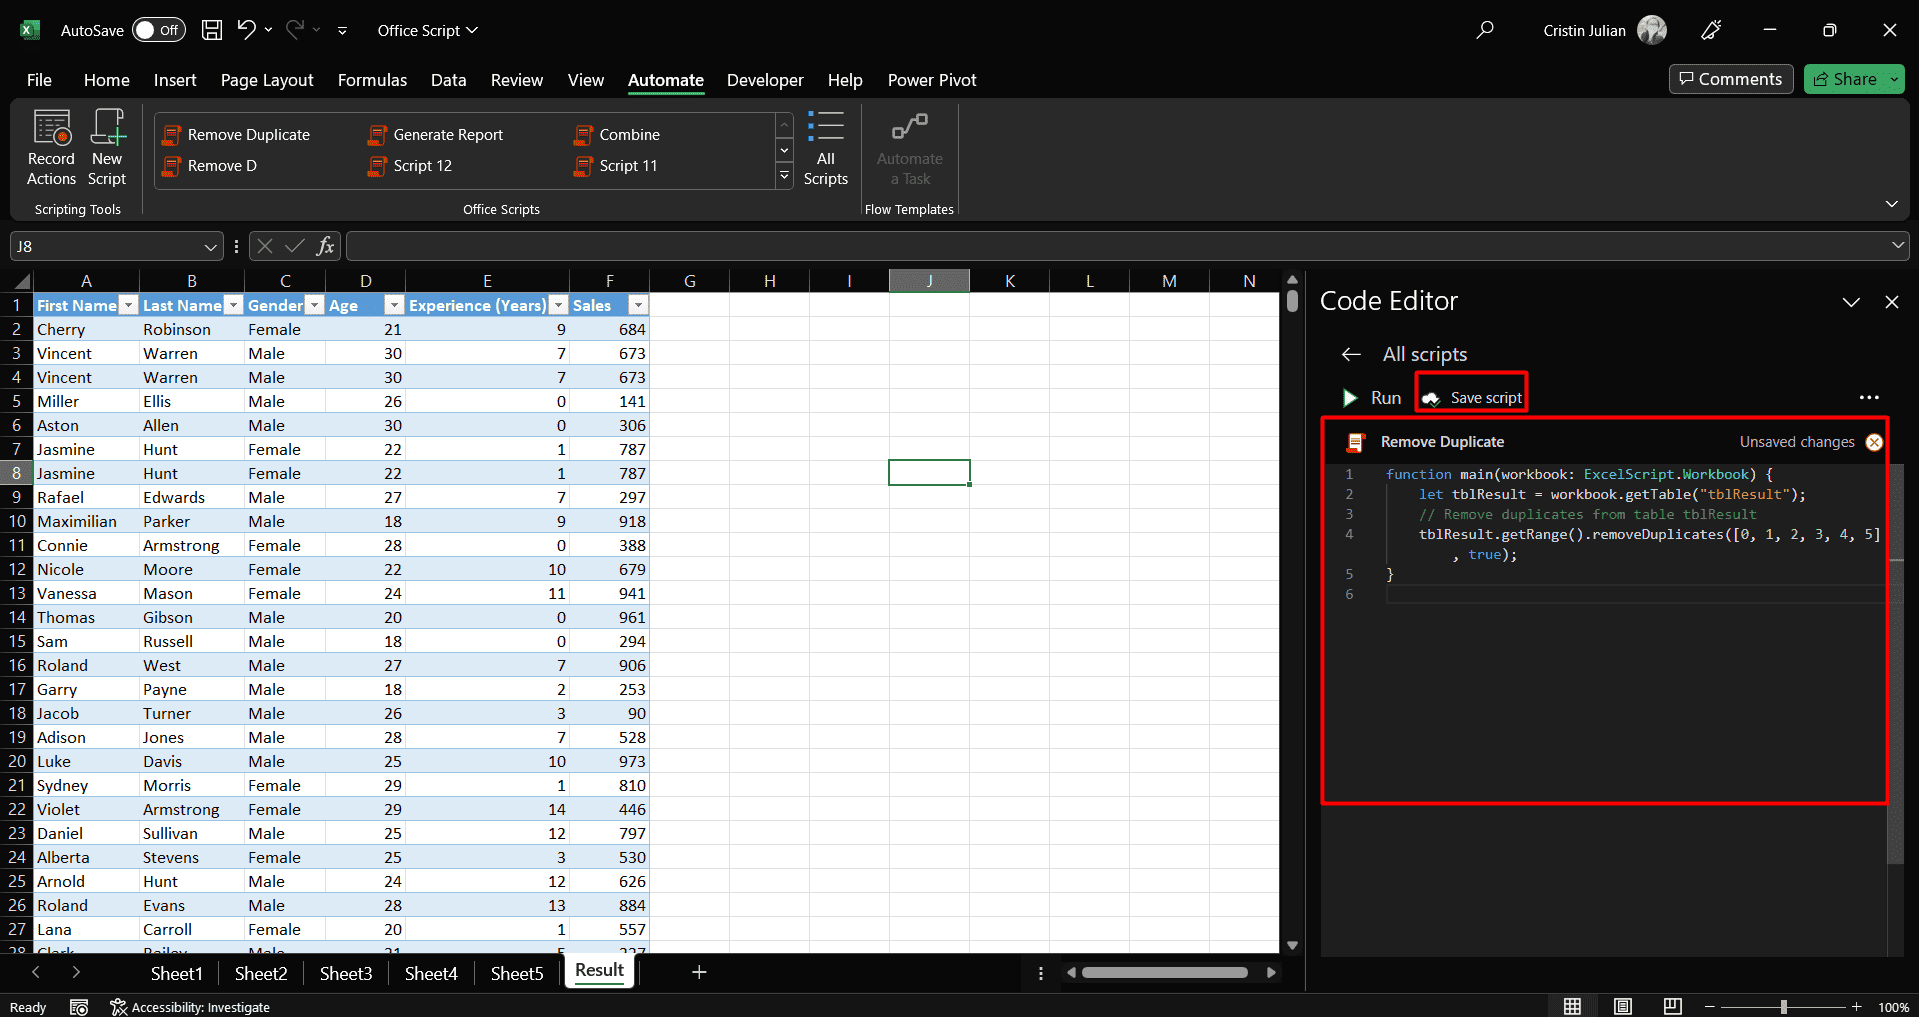Open the Sales column filter dropdown
This screenshot has width=1919, height=1017.
point(638,305)
